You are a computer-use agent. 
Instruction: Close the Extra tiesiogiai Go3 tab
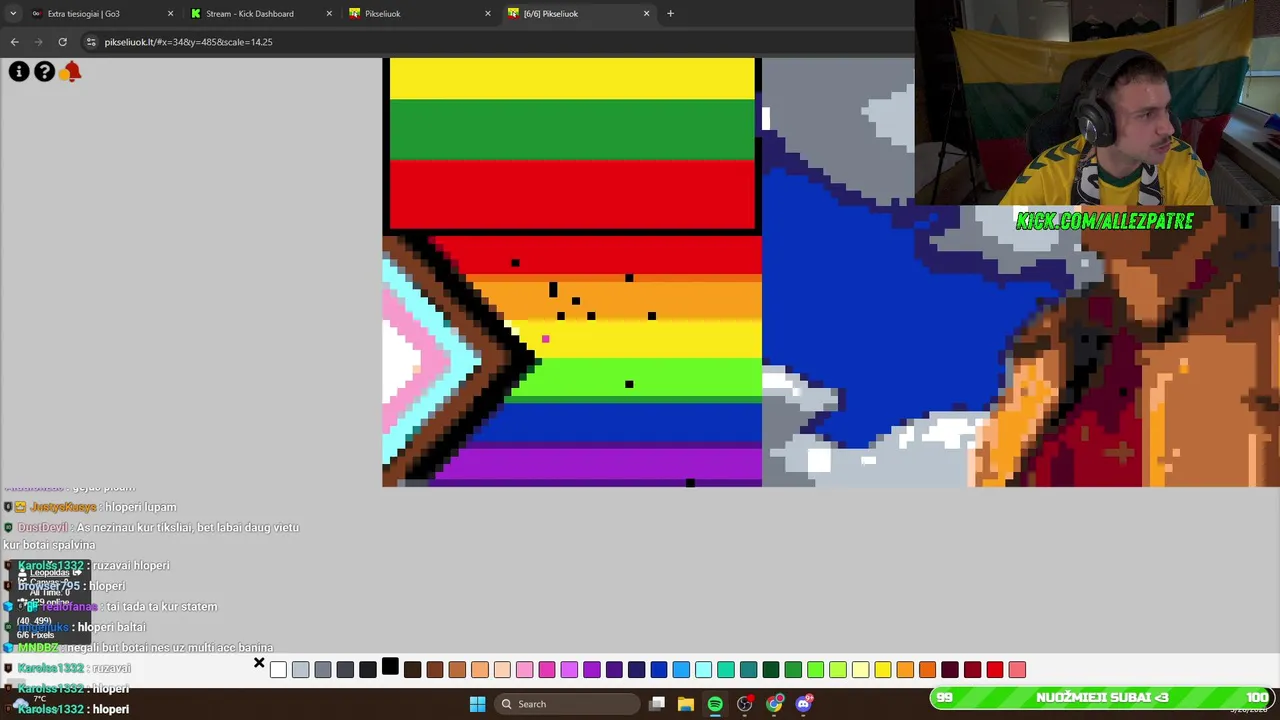[x=170, y=13]
